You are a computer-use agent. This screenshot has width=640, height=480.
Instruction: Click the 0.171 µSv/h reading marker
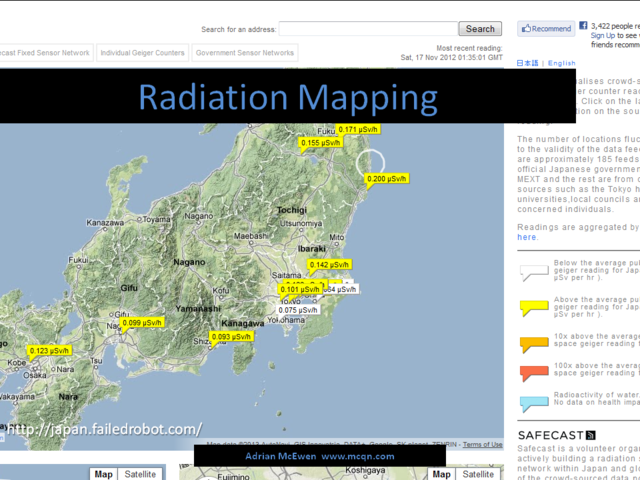coord(358,129)
